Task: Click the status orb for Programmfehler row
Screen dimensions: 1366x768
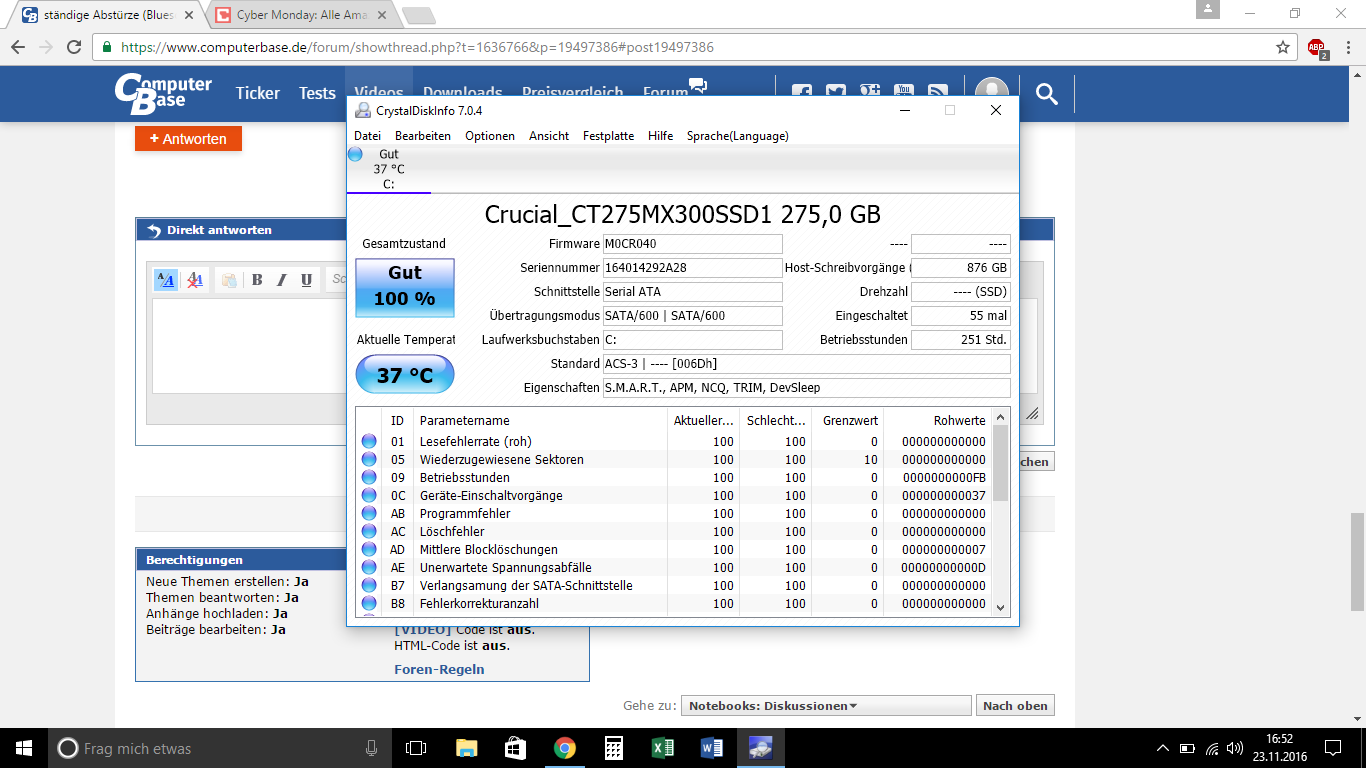Action: point(369,513)
